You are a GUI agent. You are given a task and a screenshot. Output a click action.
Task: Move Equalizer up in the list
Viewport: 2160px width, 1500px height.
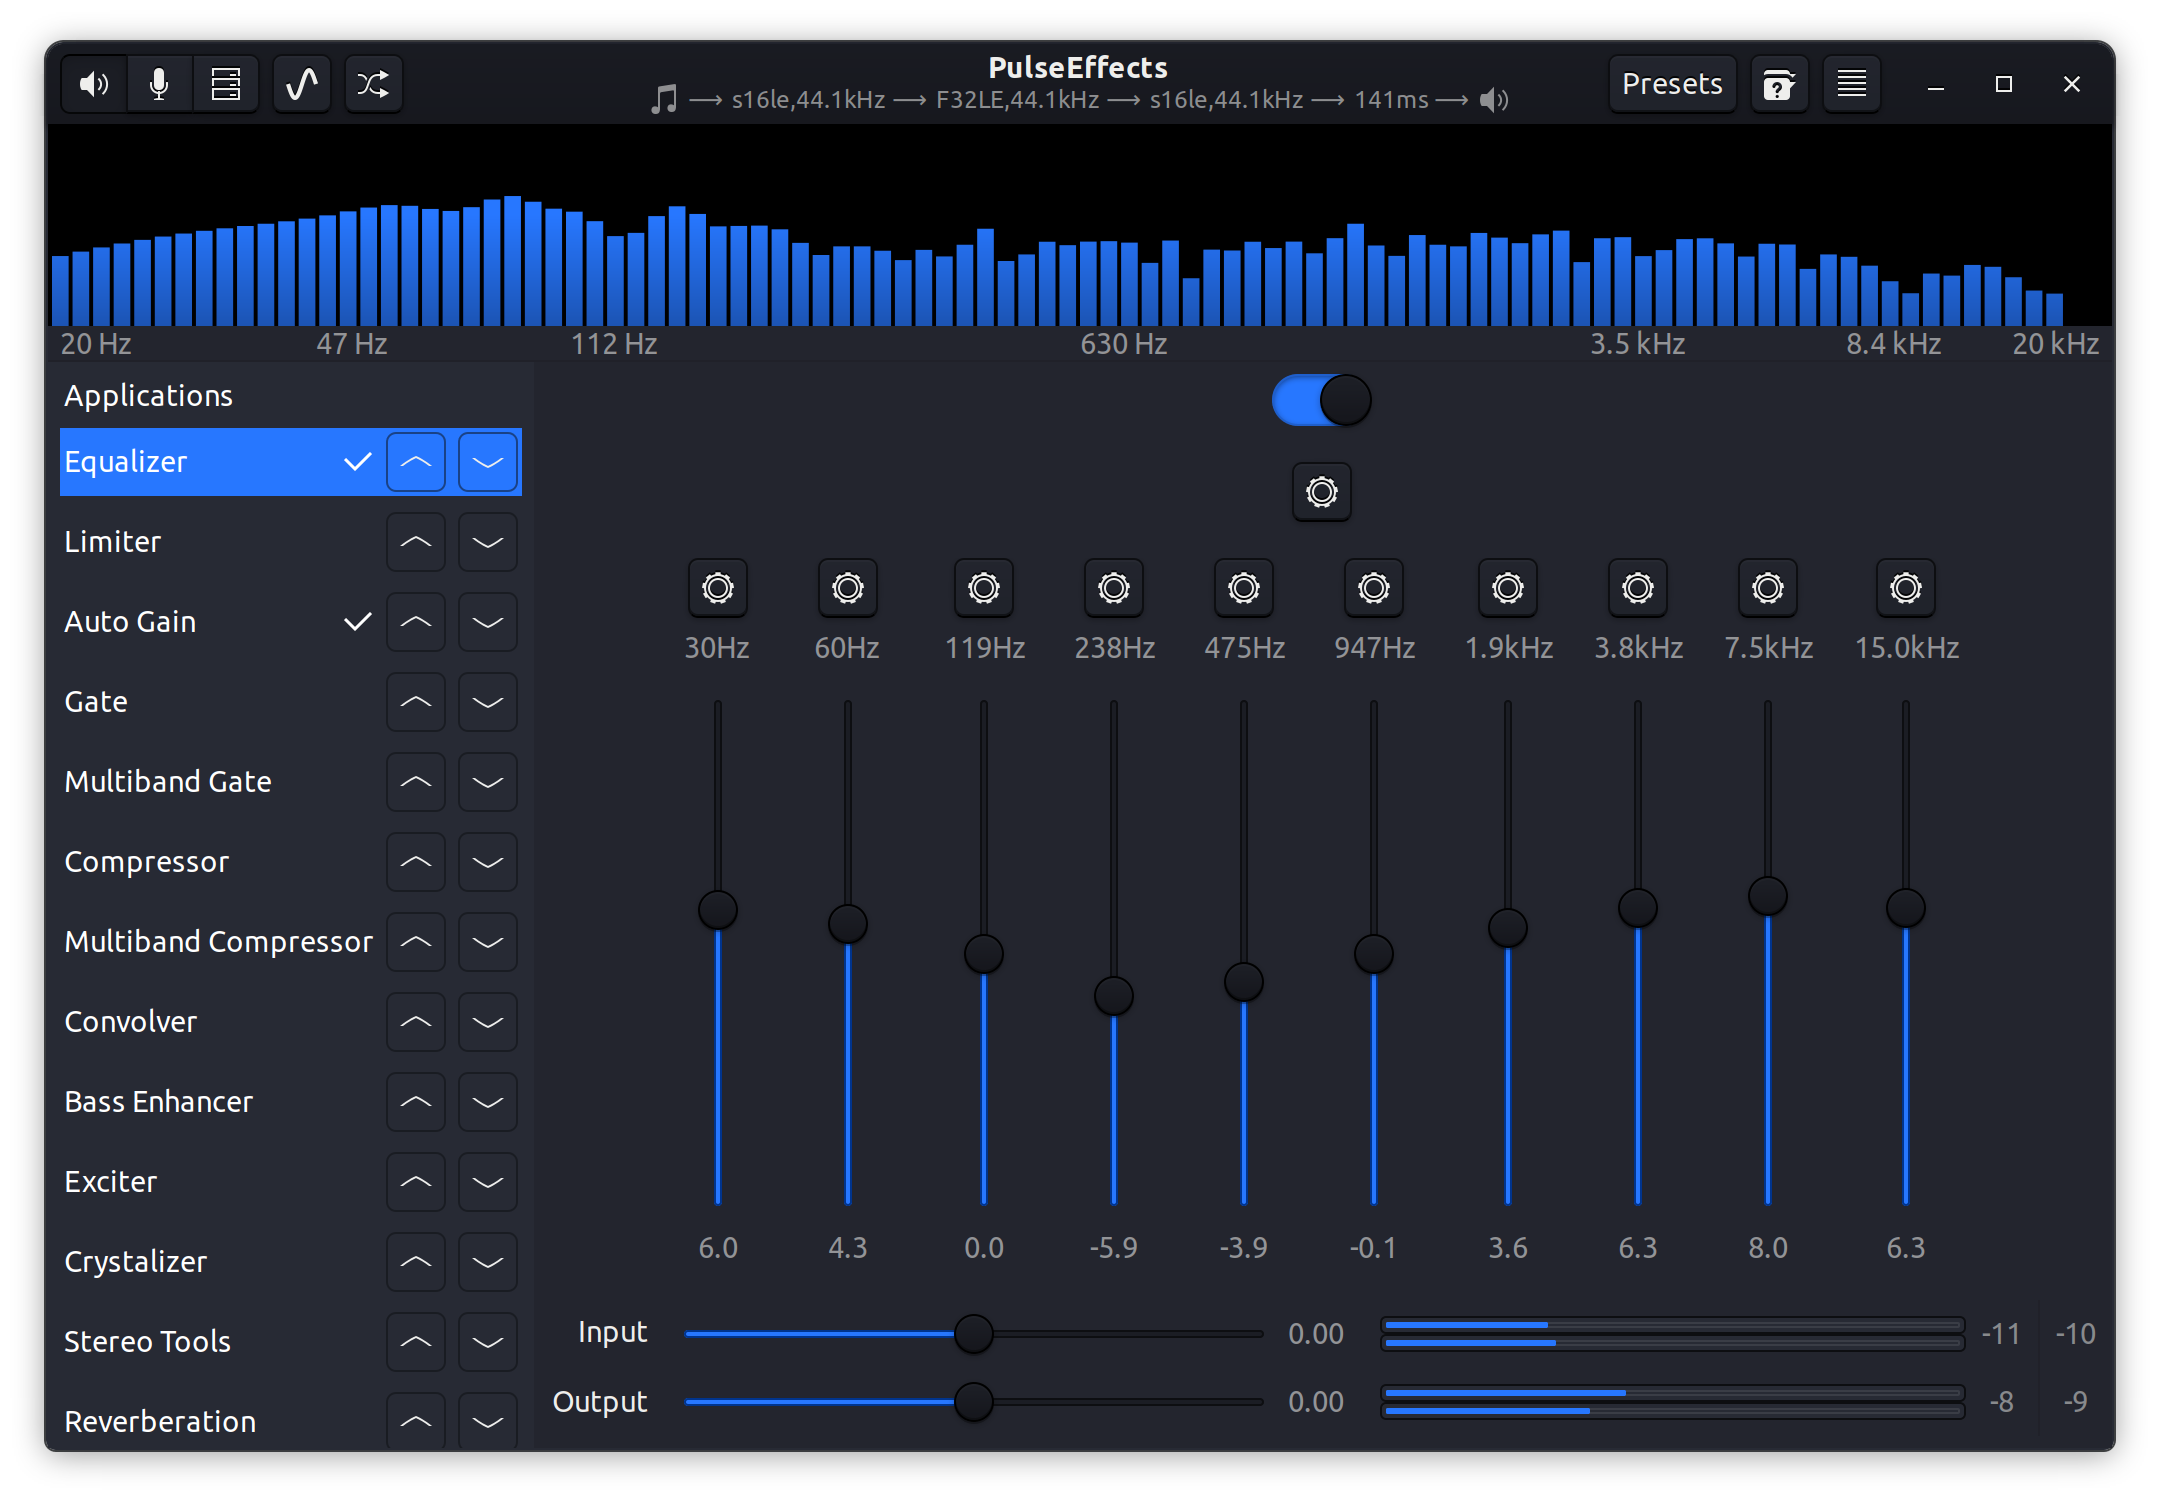(x=416, y=462)
